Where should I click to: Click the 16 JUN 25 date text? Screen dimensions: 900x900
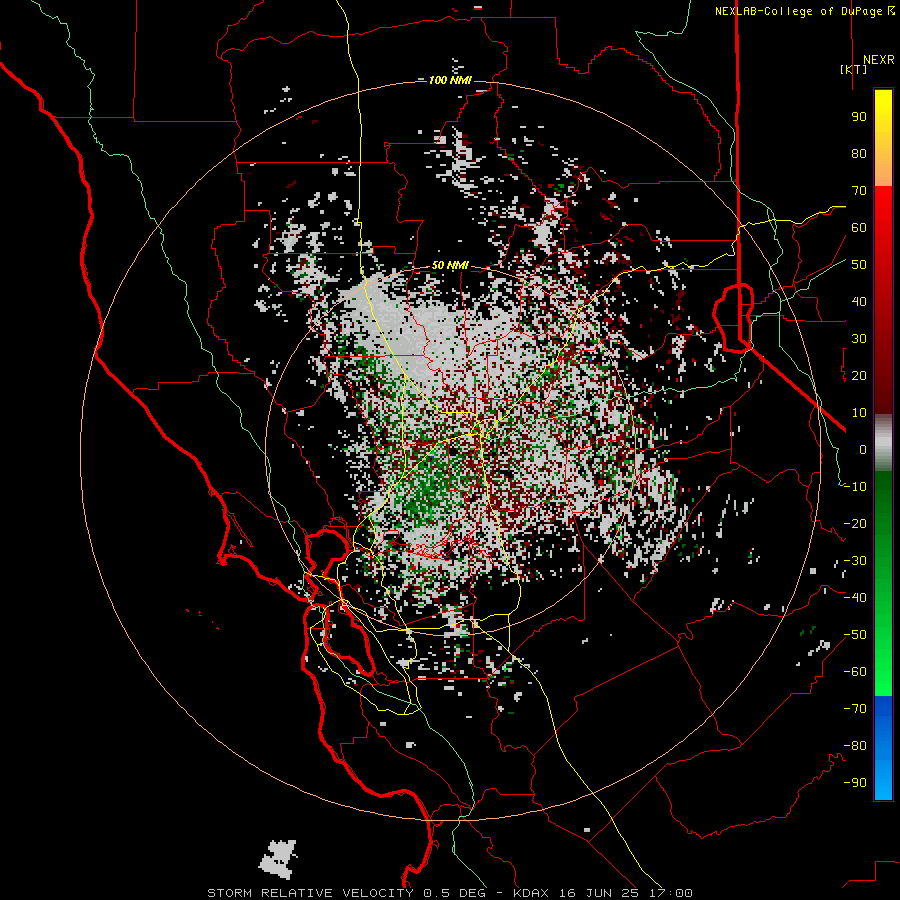pos(599,893)
